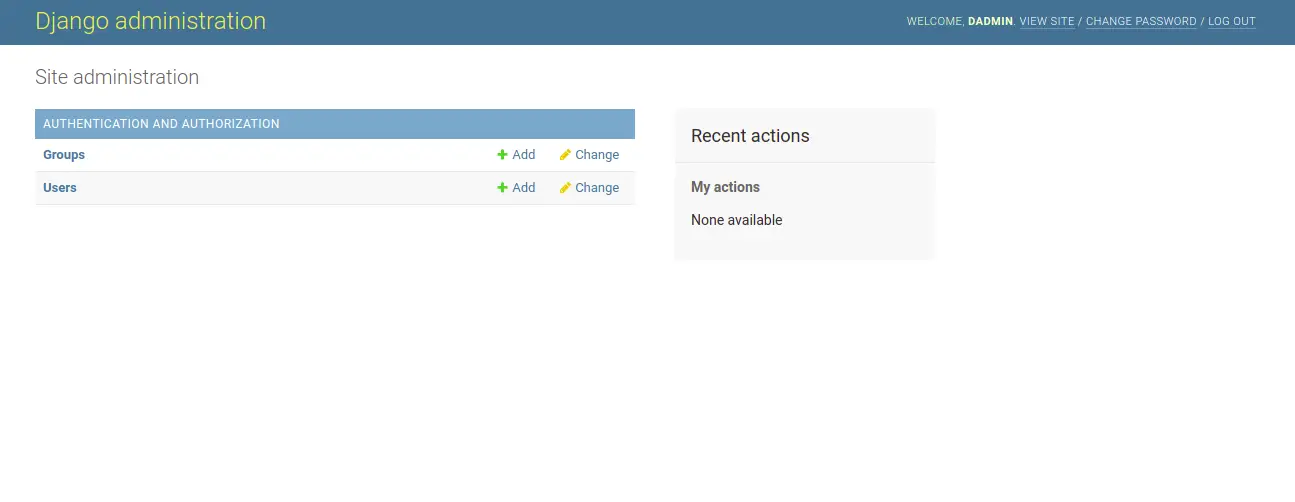Open the Groups model link
This screenshot has height=502, width=1295.
[64, 155]
